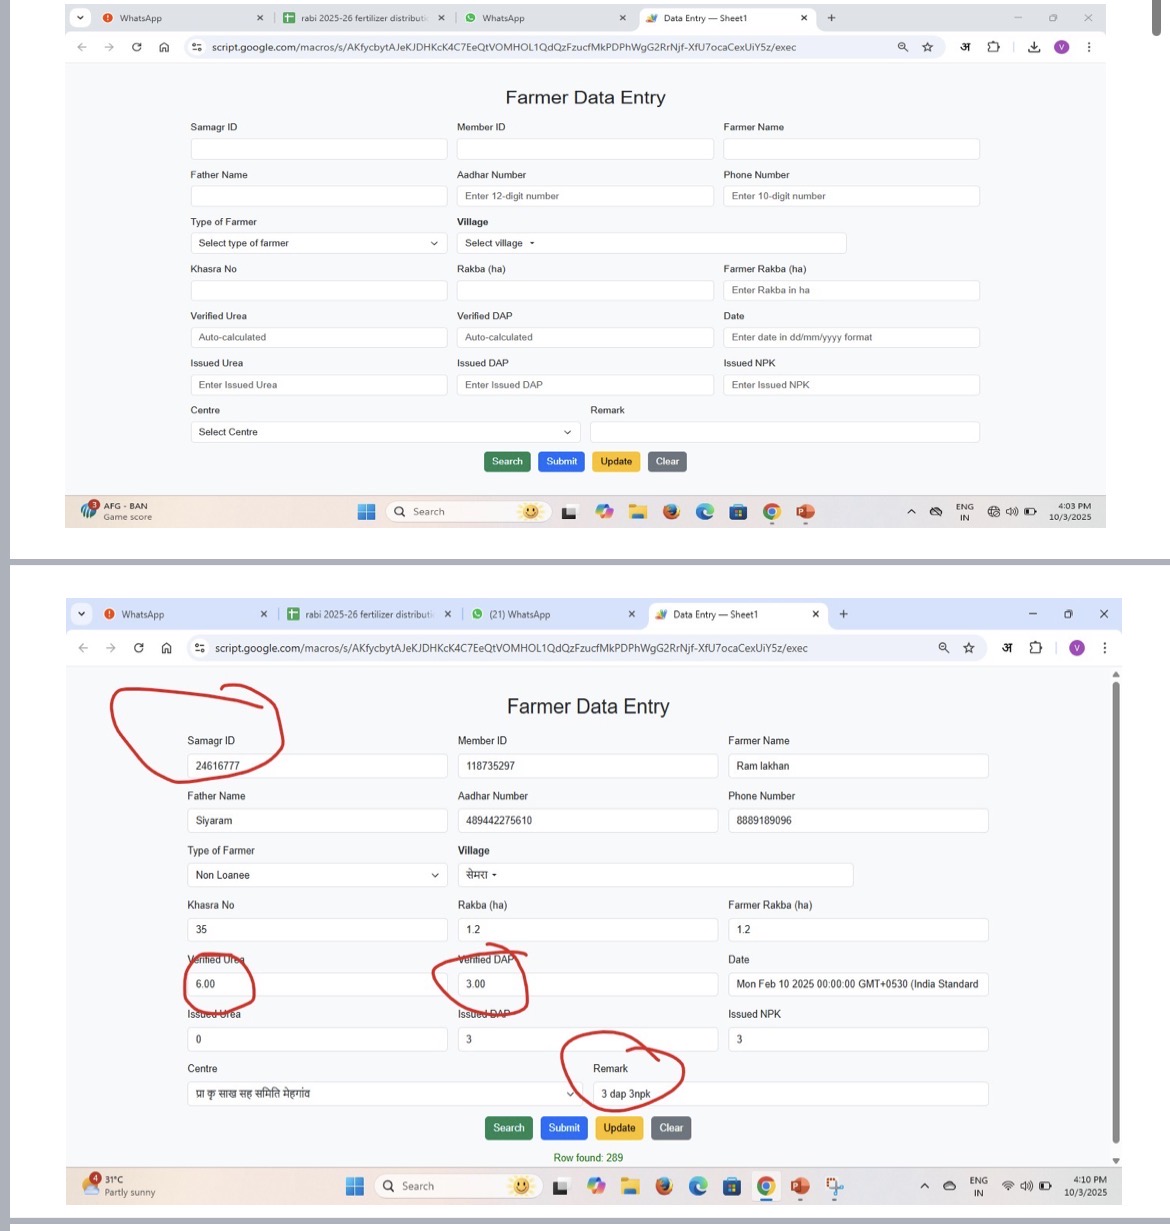Expand the Select Centre dropdown
This screenshot has width=1170, height=1231.
(384, 431)
